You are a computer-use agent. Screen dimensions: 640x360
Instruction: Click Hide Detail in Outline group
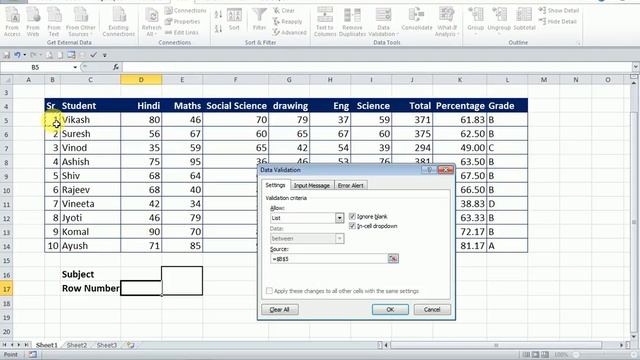(x=558, y=22)
